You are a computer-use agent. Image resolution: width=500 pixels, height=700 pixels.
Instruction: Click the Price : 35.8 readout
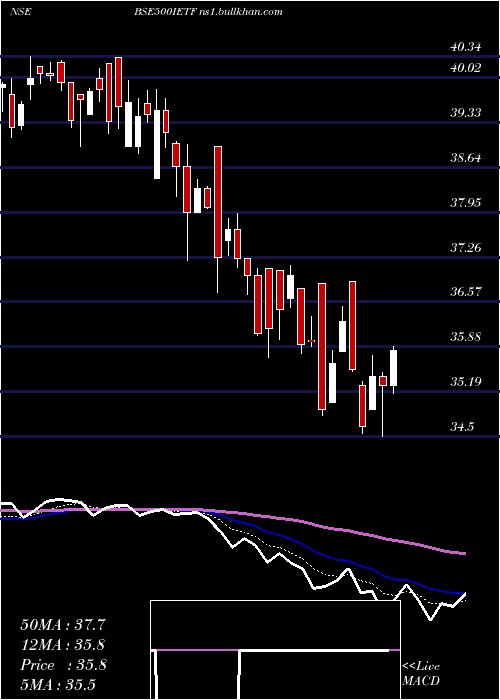pyautogui.click(x=63, y=665)
